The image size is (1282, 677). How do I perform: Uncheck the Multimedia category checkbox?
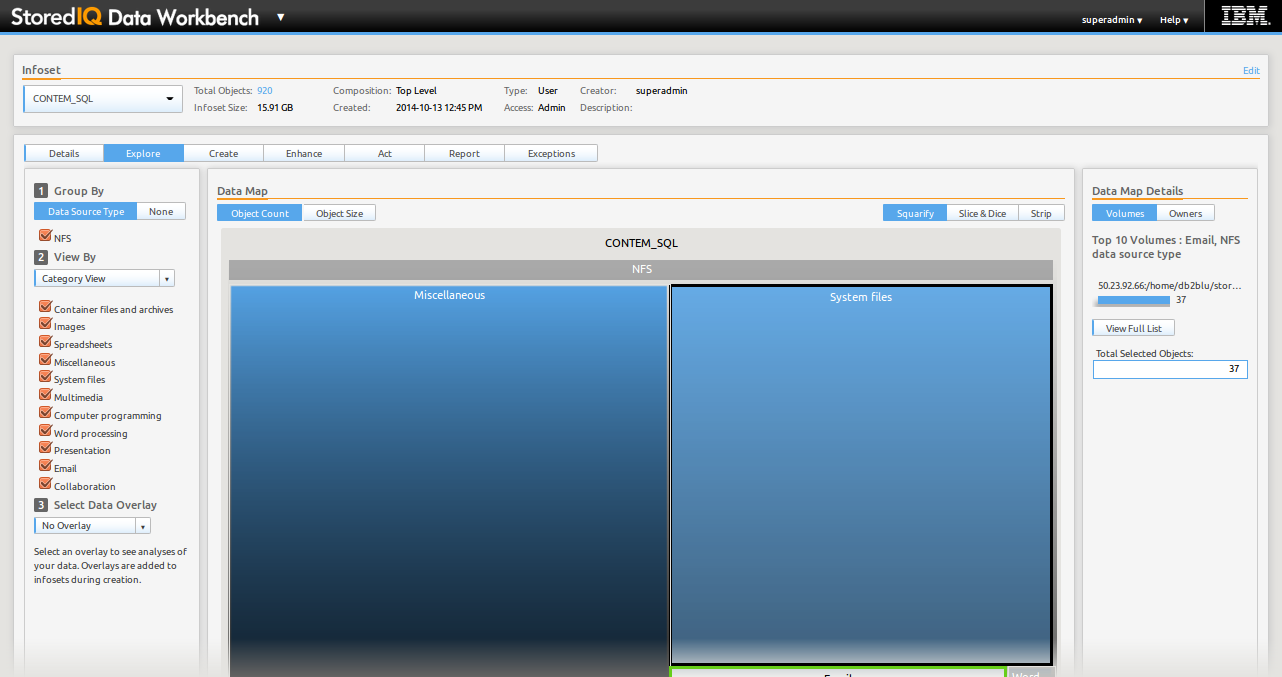tap(44, 395)
